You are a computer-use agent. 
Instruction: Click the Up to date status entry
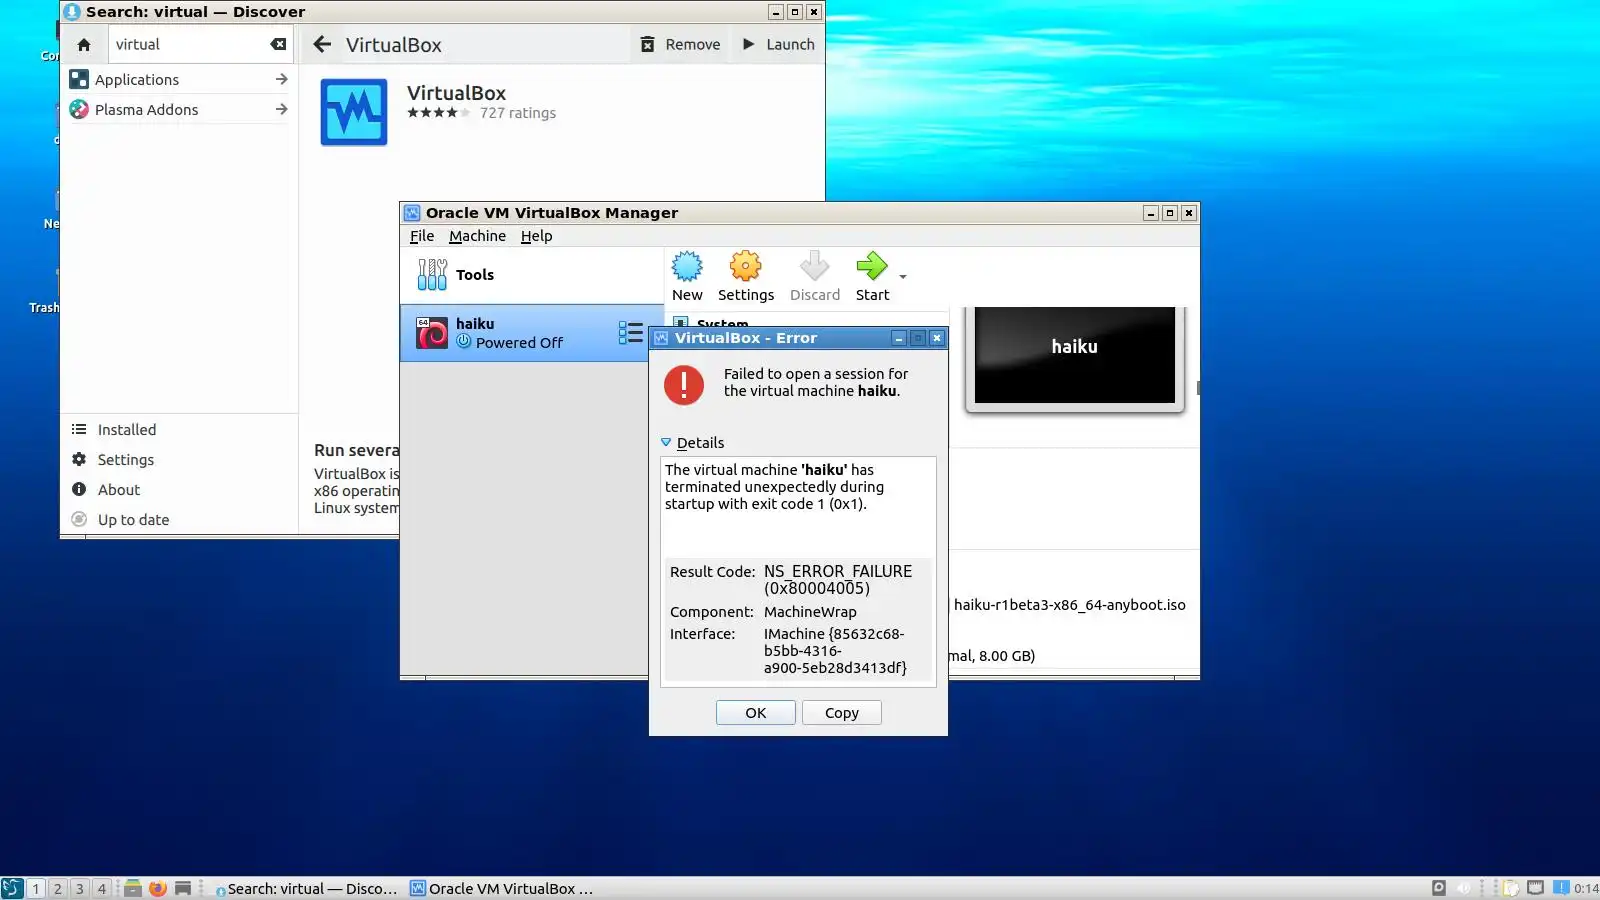click(x=179, y=520)
